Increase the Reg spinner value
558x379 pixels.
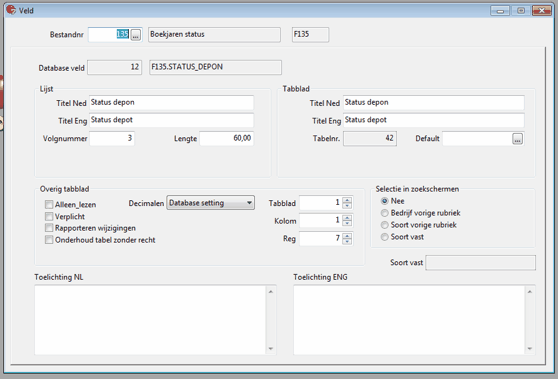tap(347, 236)
